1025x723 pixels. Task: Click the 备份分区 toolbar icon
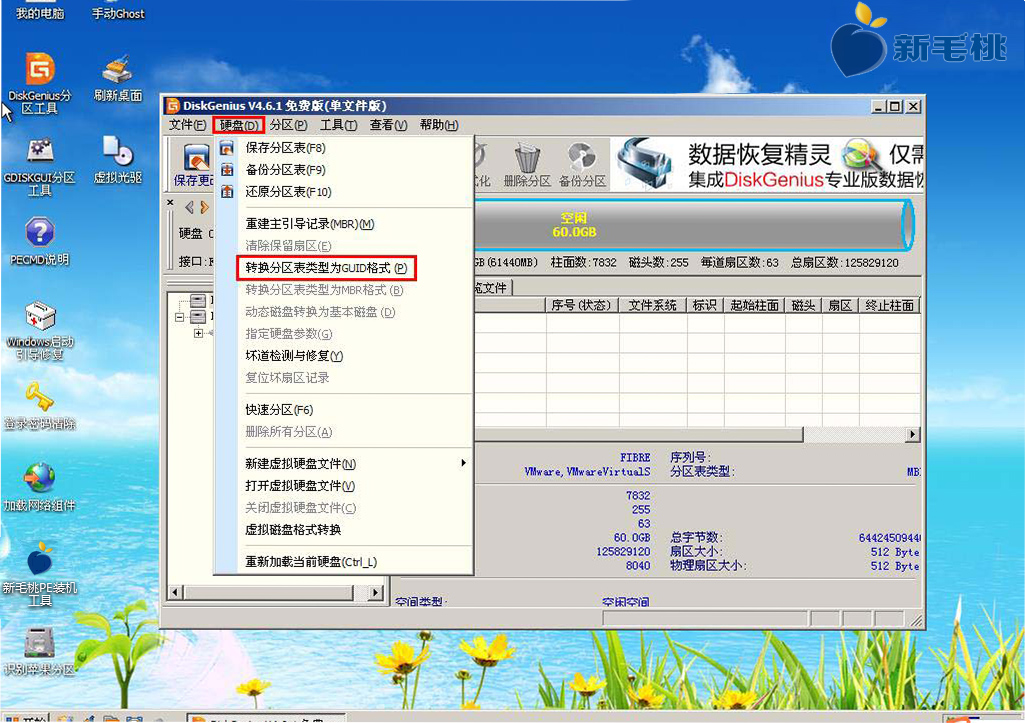[582, 165]
